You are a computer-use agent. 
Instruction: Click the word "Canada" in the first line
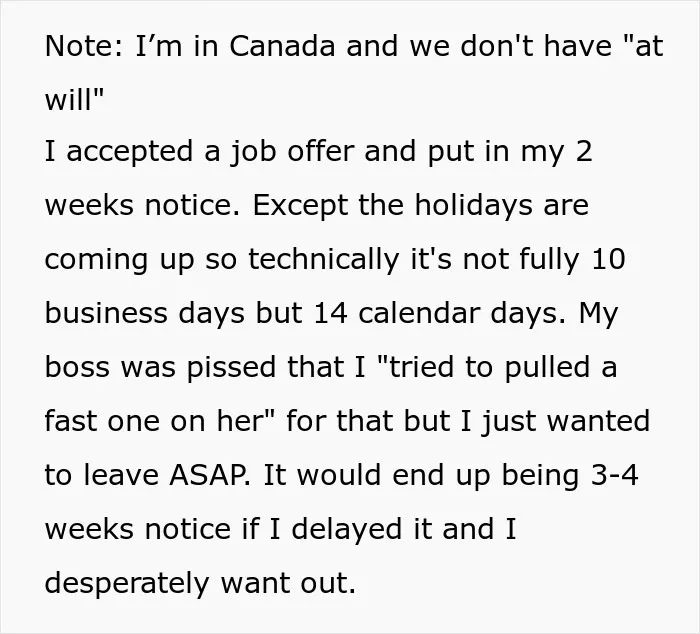(x=282, y=46)
